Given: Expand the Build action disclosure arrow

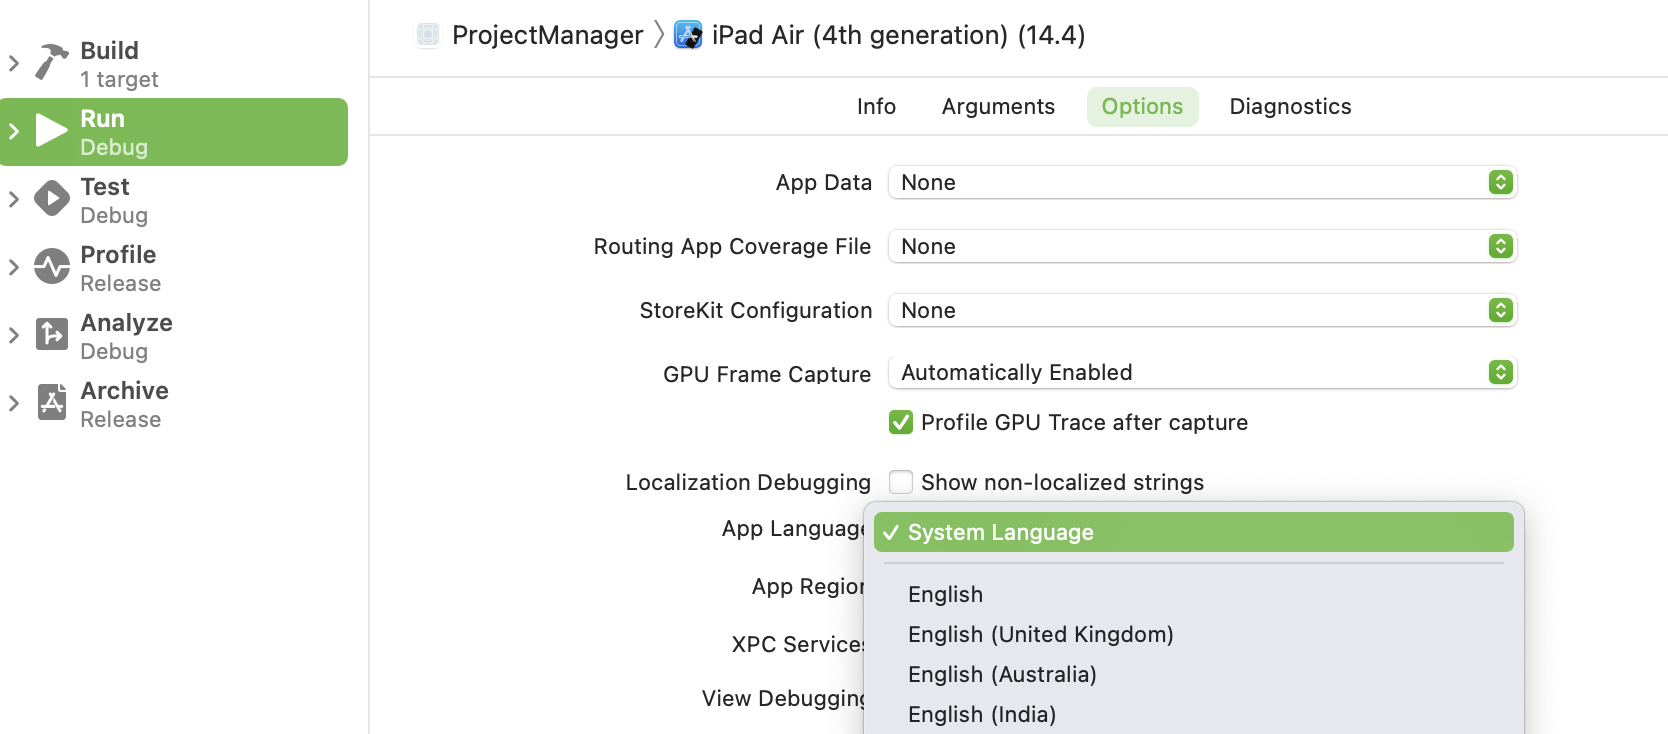Looking at the screenshot, I should tap(14, 63).
